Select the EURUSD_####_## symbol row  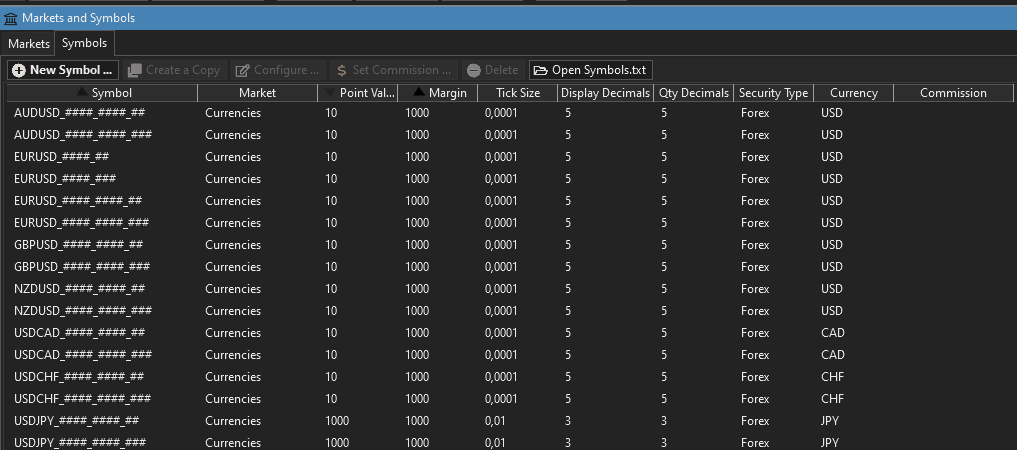[61, 157]
